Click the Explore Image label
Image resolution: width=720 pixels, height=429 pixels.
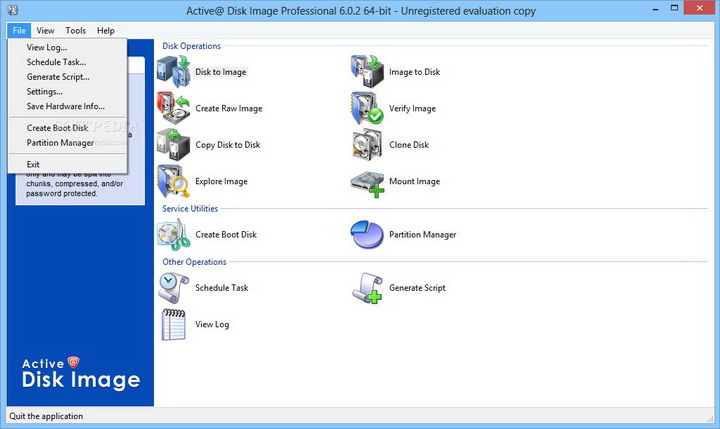[x=221, y=181]
